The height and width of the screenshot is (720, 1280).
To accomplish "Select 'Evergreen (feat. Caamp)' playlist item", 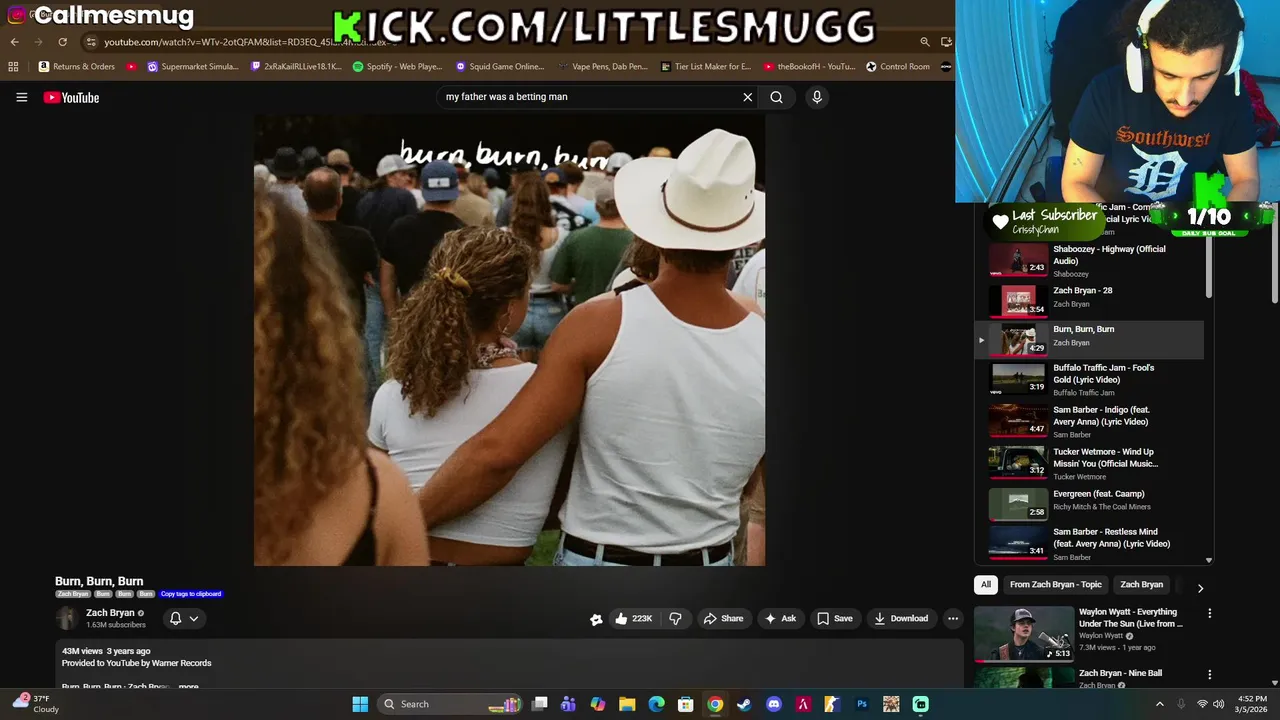I will tap(1090, 504).
